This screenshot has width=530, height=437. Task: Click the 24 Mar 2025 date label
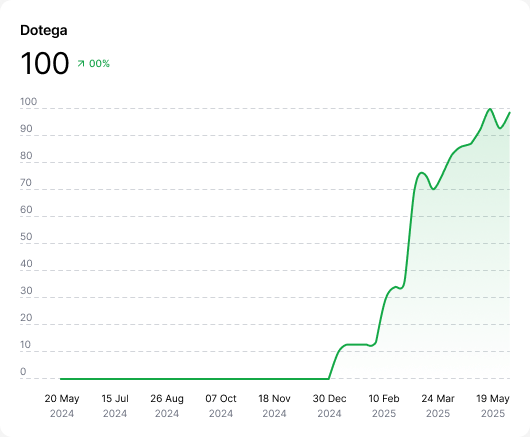tap(438, 406)
